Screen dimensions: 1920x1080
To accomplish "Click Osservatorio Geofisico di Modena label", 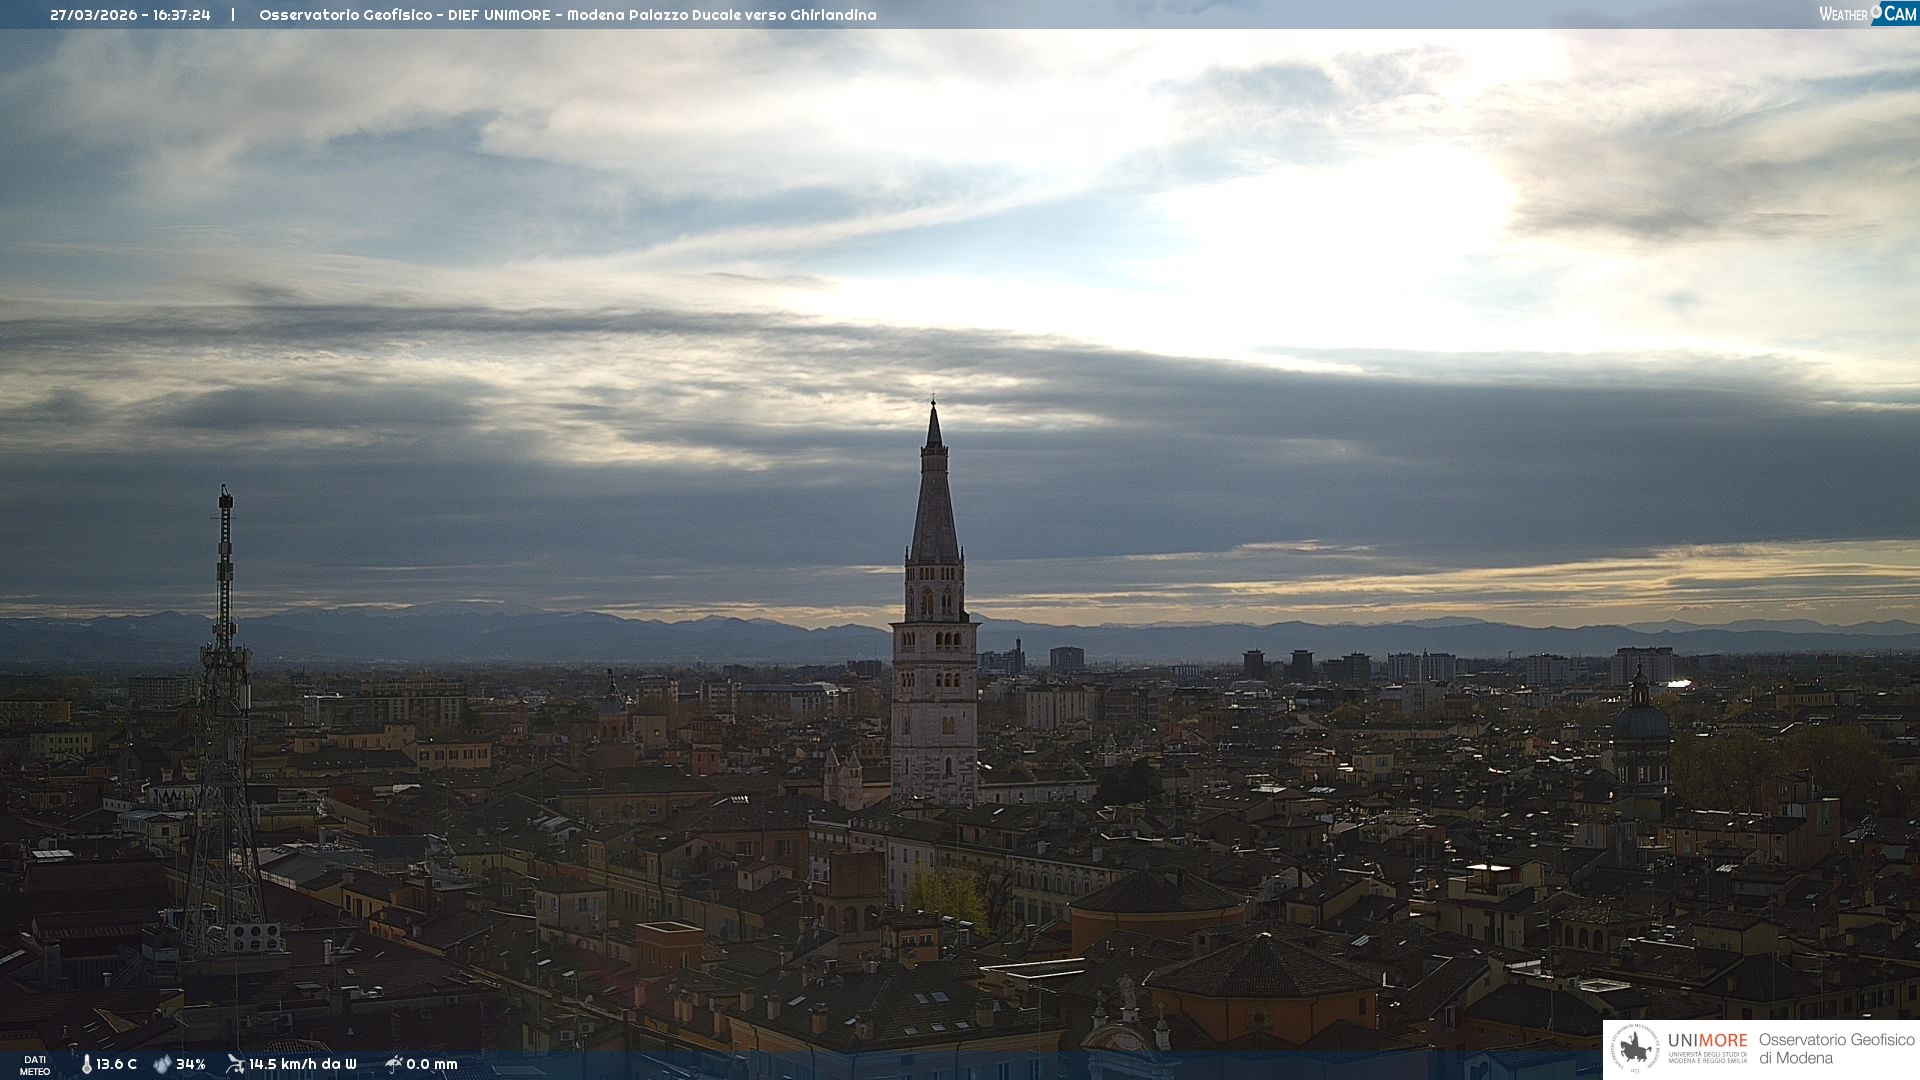I will click(x=1836, y=1049).
